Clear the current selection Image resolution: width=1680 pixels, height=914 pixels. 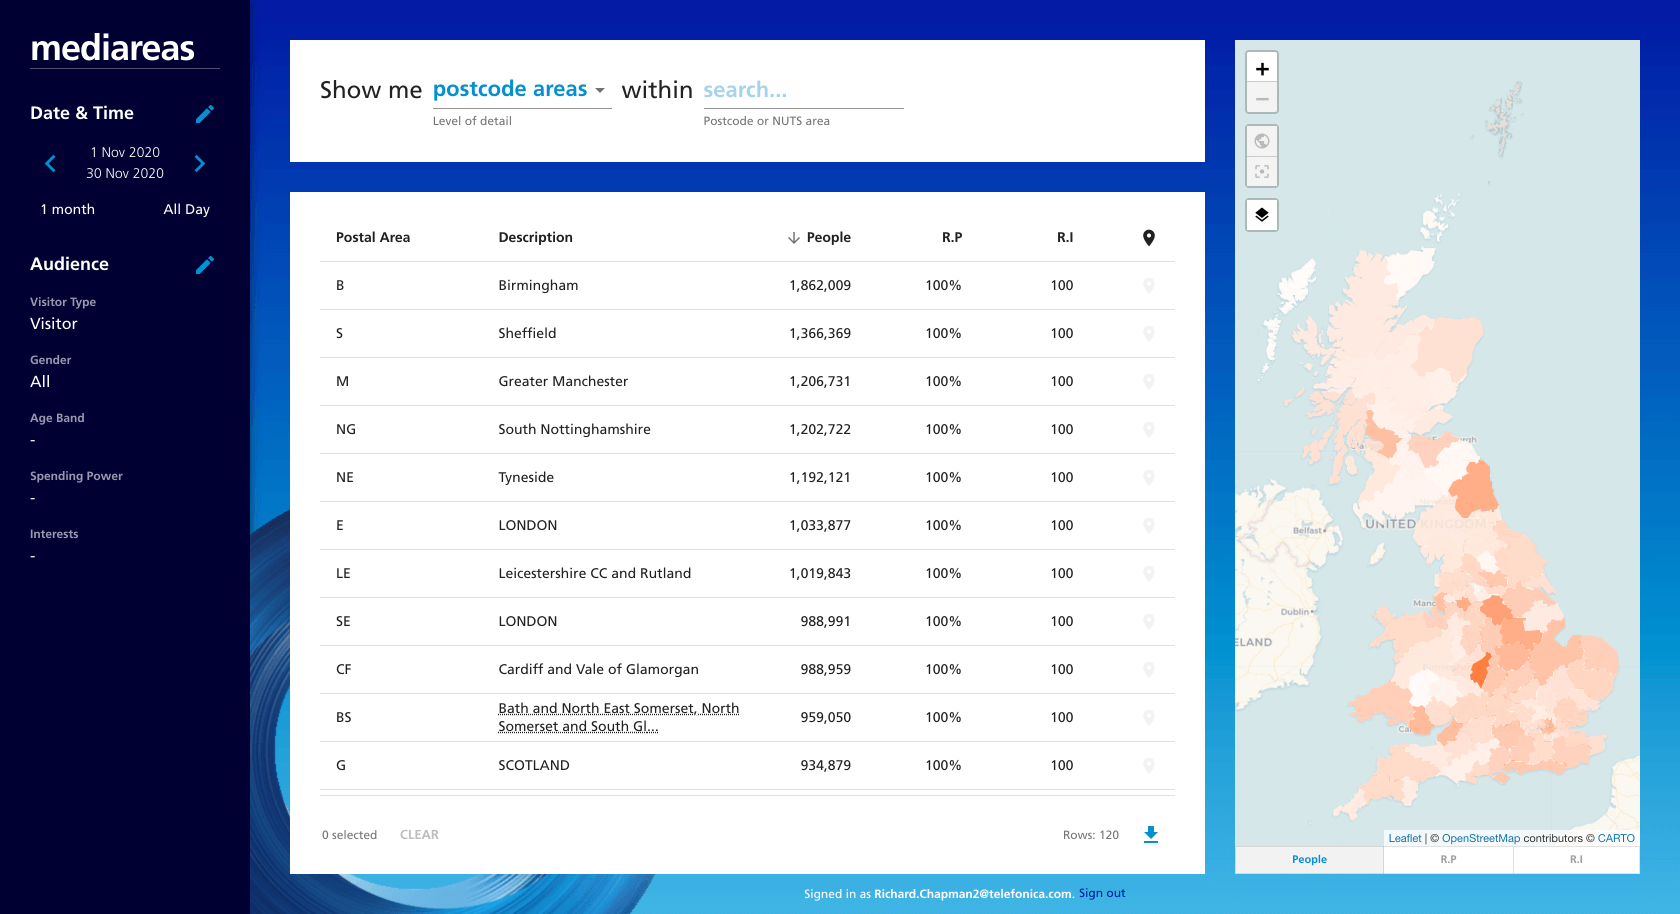click(x=419, y=835)
